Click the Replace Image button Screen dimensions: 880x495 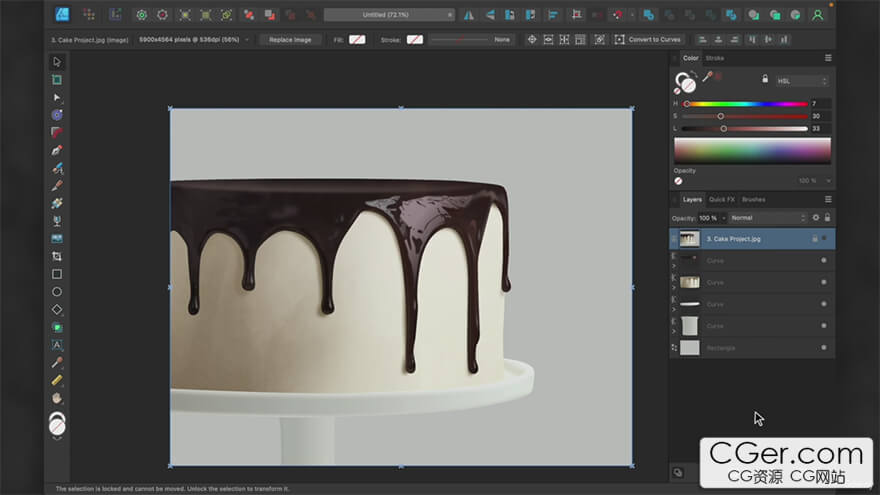[290, 39]
